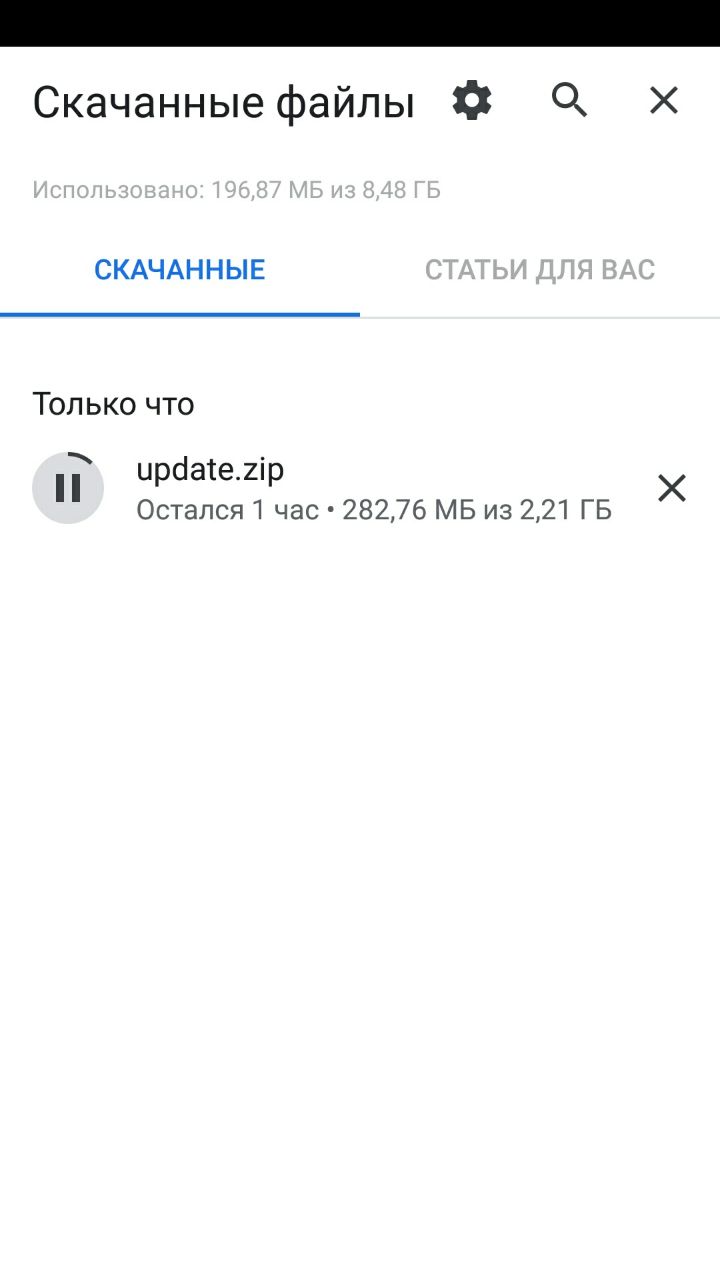Click the blue indicator under СКАЧАННЫЕ

pyautogui.click(x=180, y=315)
